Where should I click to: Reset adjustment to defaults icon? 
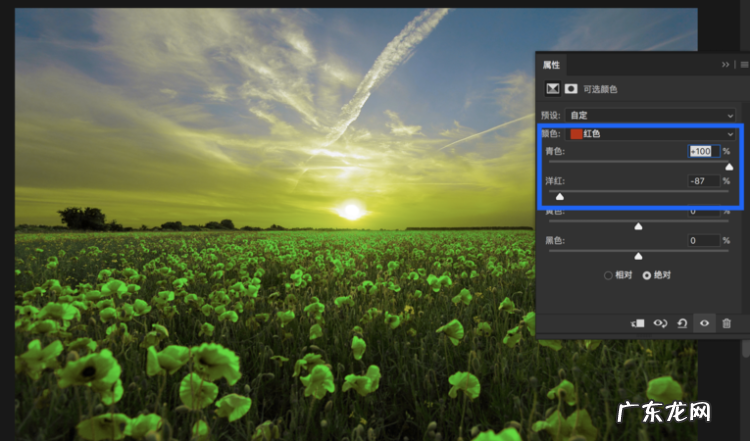tap(682, 323)
